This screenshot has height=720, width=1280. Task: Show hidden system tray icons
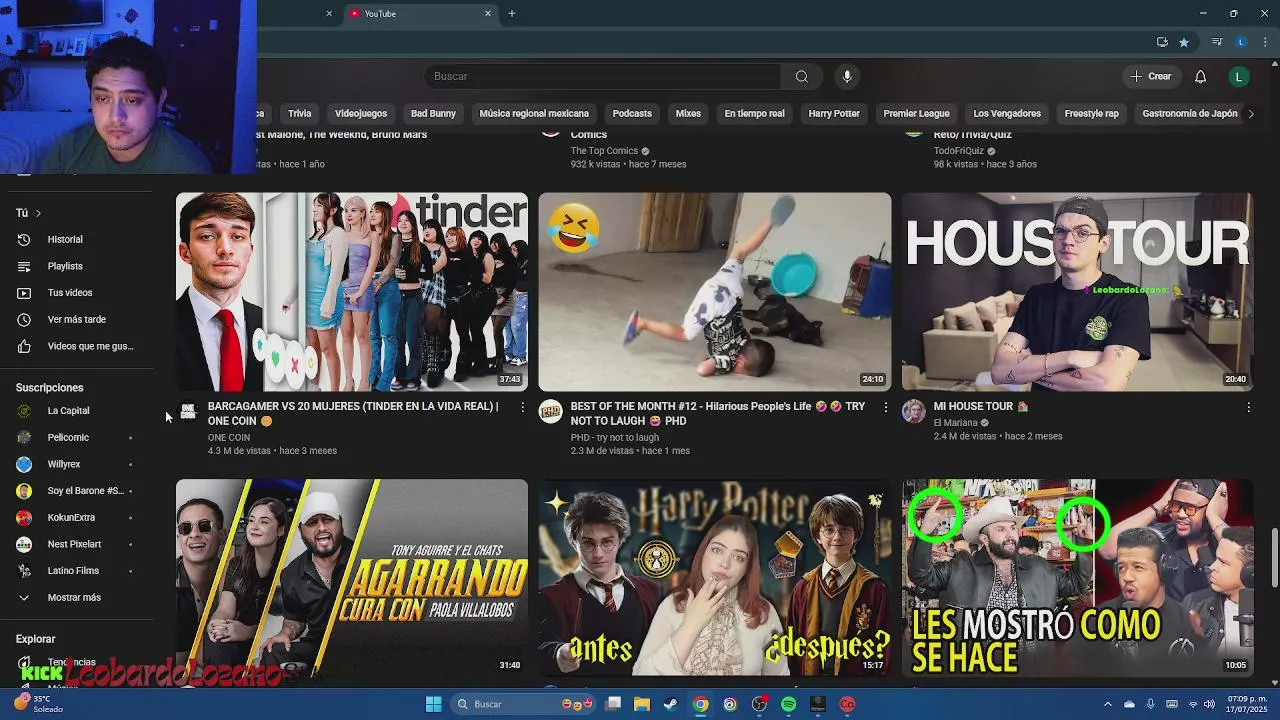(1107, 705)
